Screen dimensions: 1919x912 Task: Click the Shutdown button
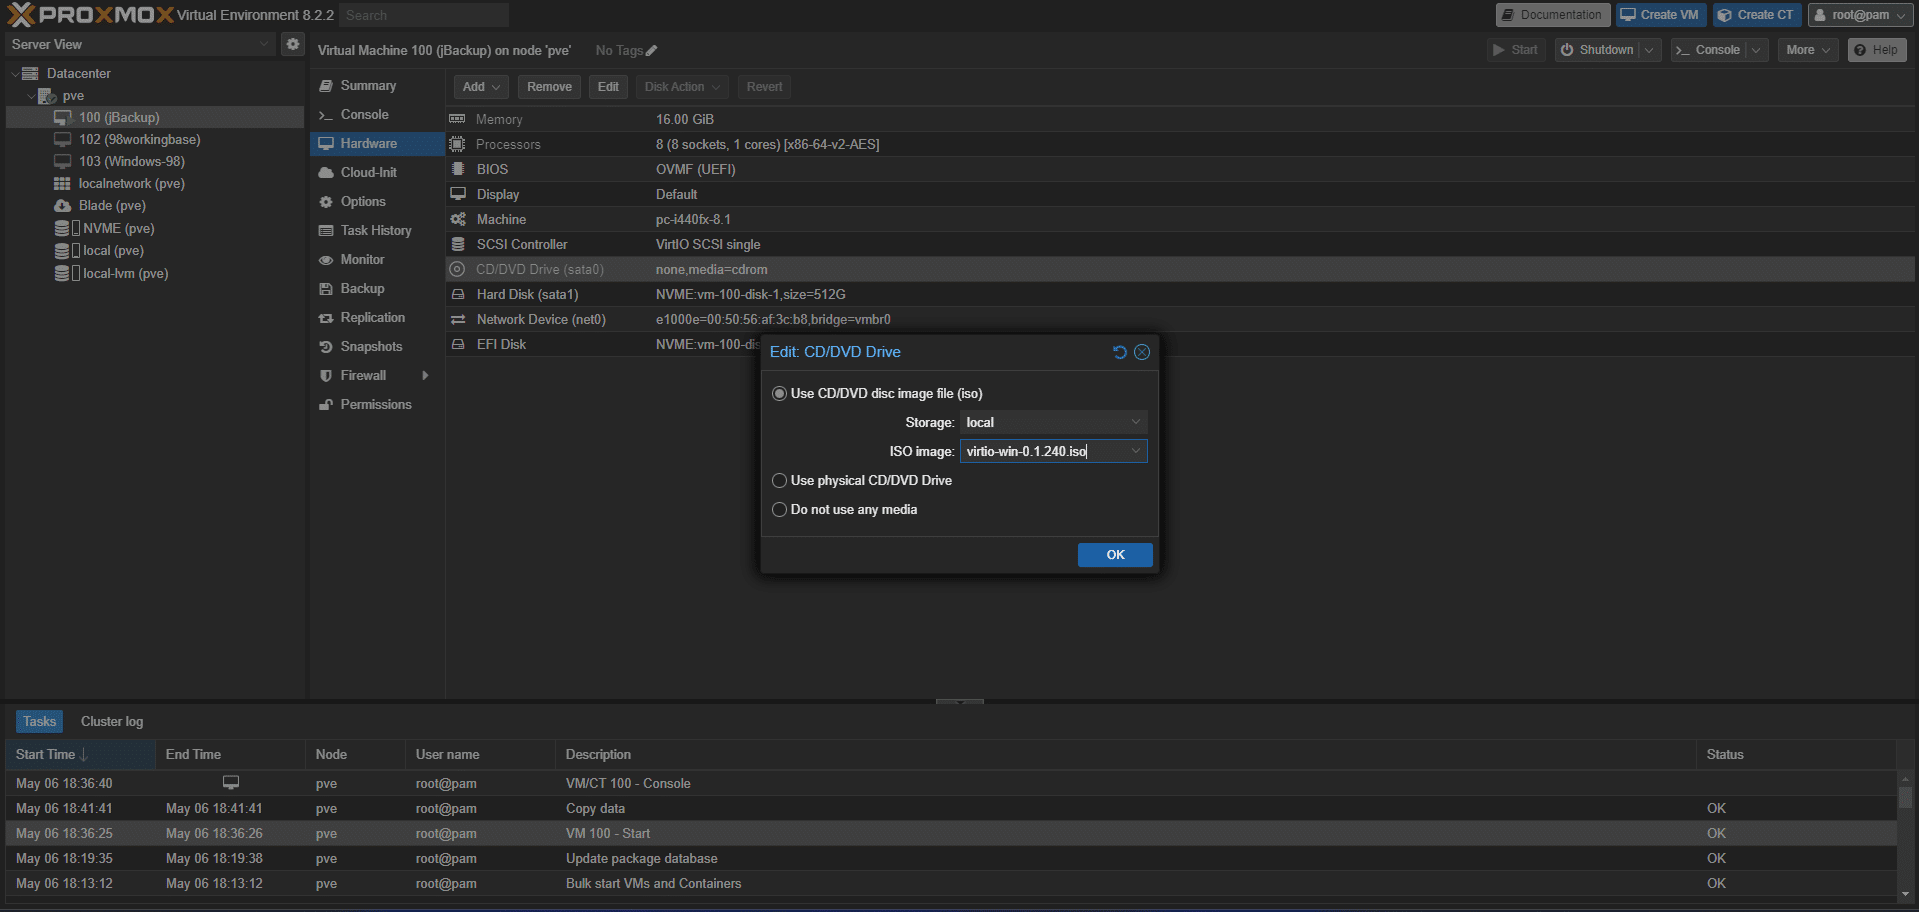pyautogui.click(x=1596, y=50)
